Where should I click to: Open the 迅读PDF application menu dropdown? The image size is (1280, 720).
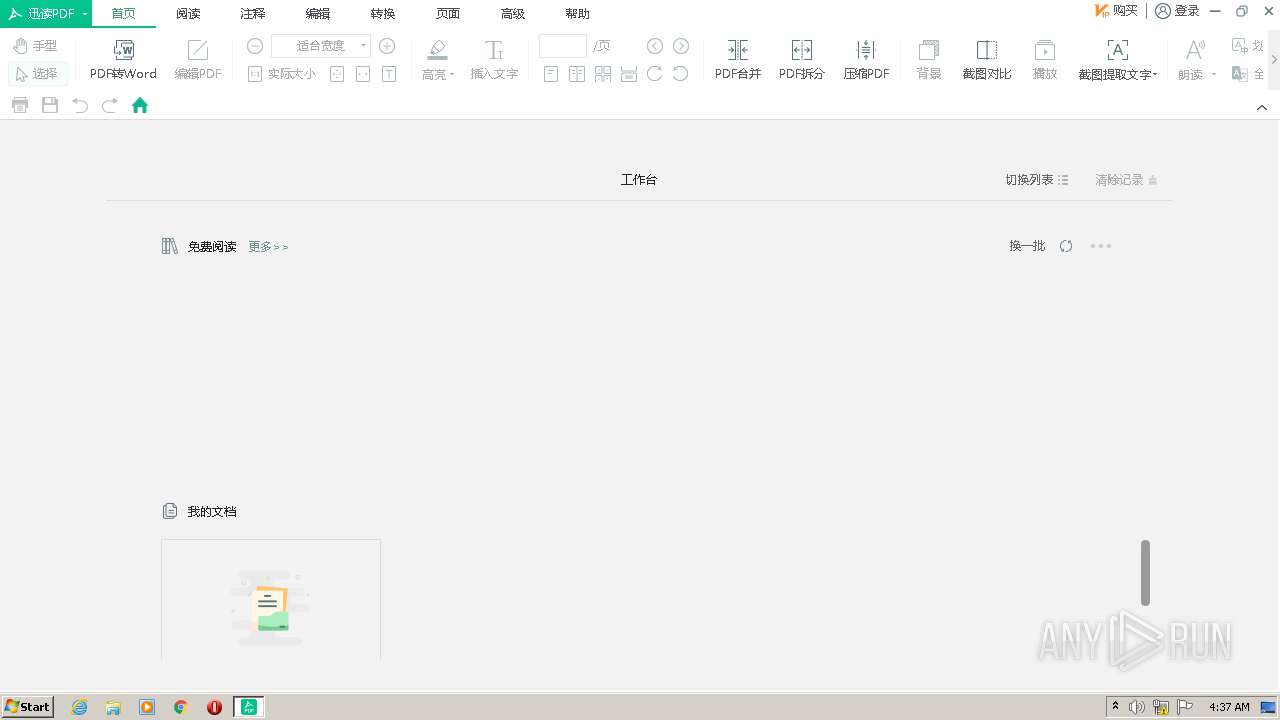[85, 13]
